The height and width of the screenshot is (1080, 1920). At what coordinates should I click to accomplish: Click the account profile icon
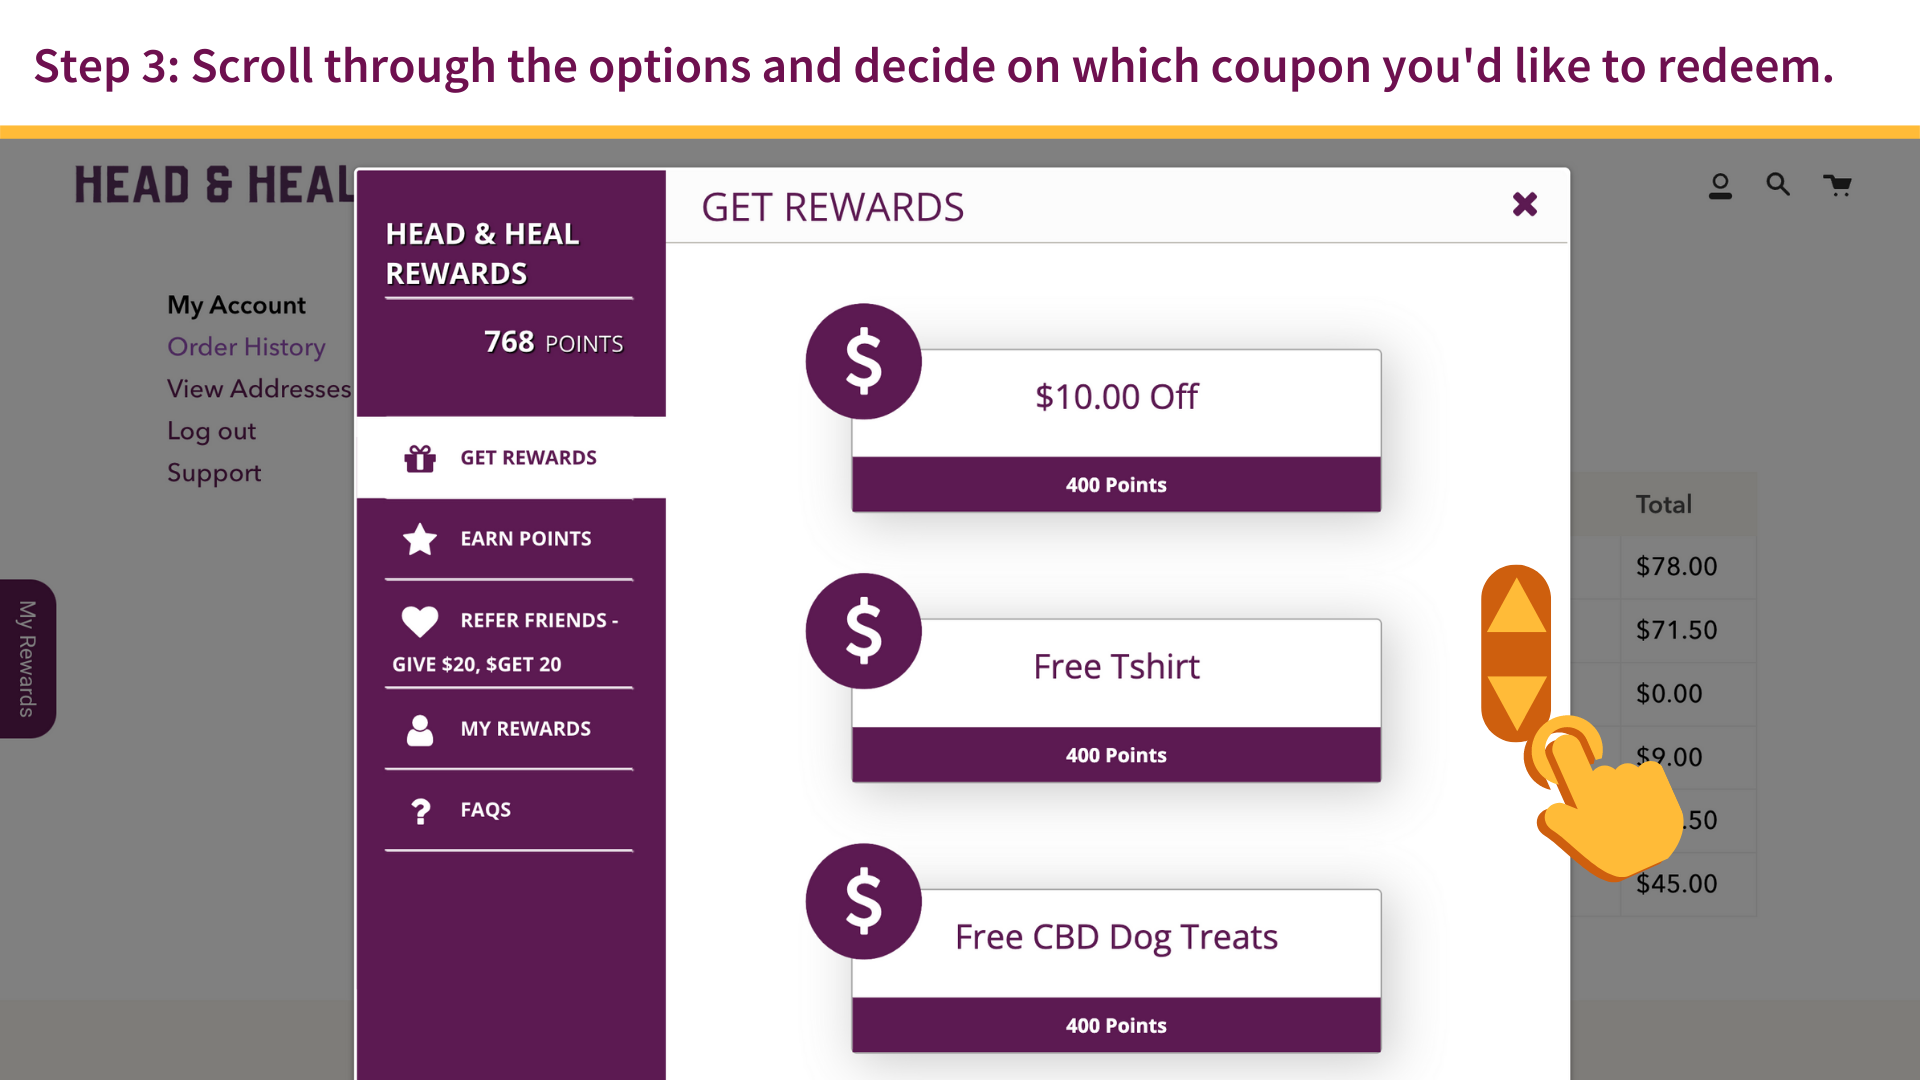pos(1720,186)
